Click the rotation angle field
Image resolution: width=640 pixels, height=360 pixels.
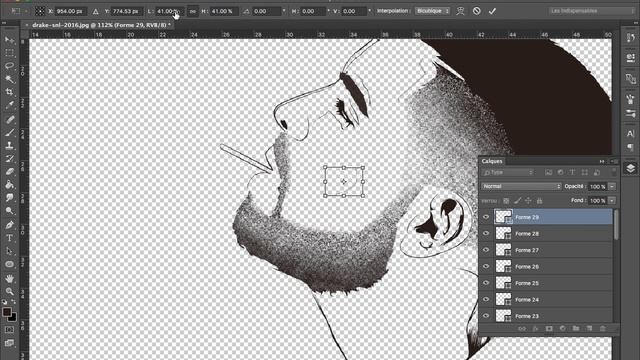pos(266,11)
